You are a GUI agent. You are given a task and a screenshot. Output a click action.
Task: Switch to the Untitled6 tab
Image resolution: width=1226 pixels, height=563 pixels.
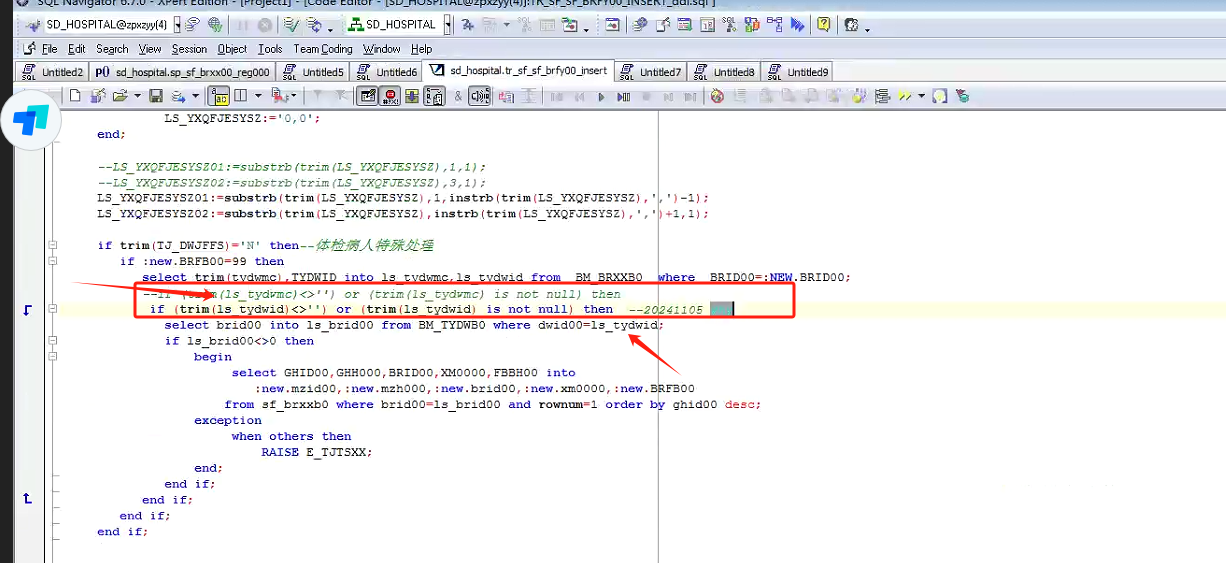point(386,72)
